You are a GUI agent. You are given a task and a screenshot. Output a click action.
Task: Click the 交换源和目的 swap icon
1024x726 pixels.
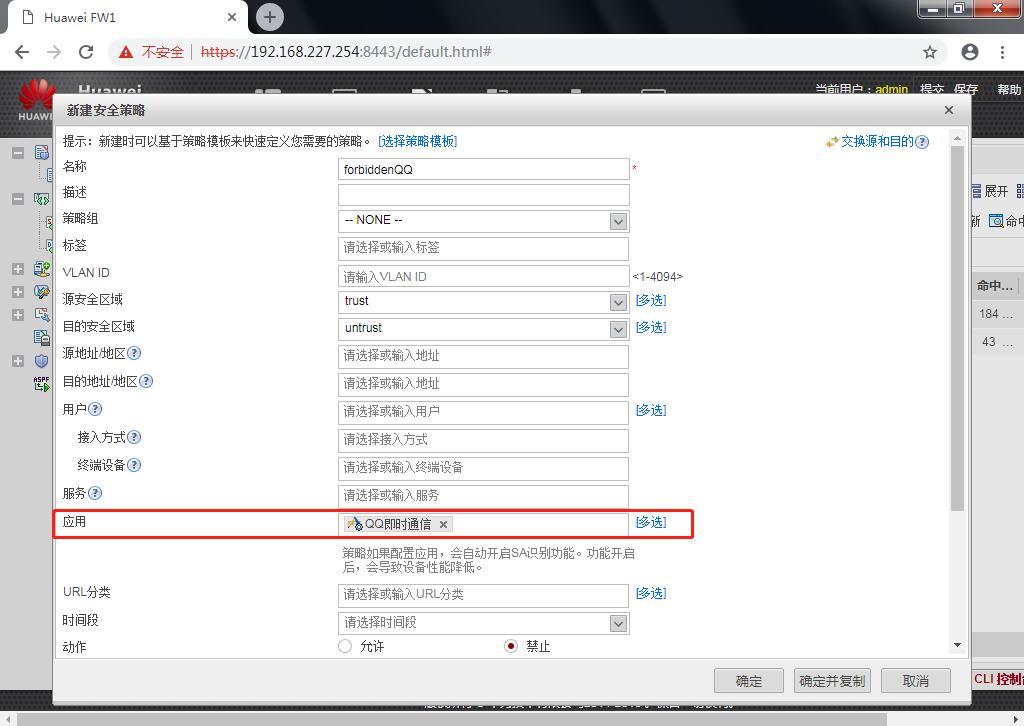click(x=834, y=141)
